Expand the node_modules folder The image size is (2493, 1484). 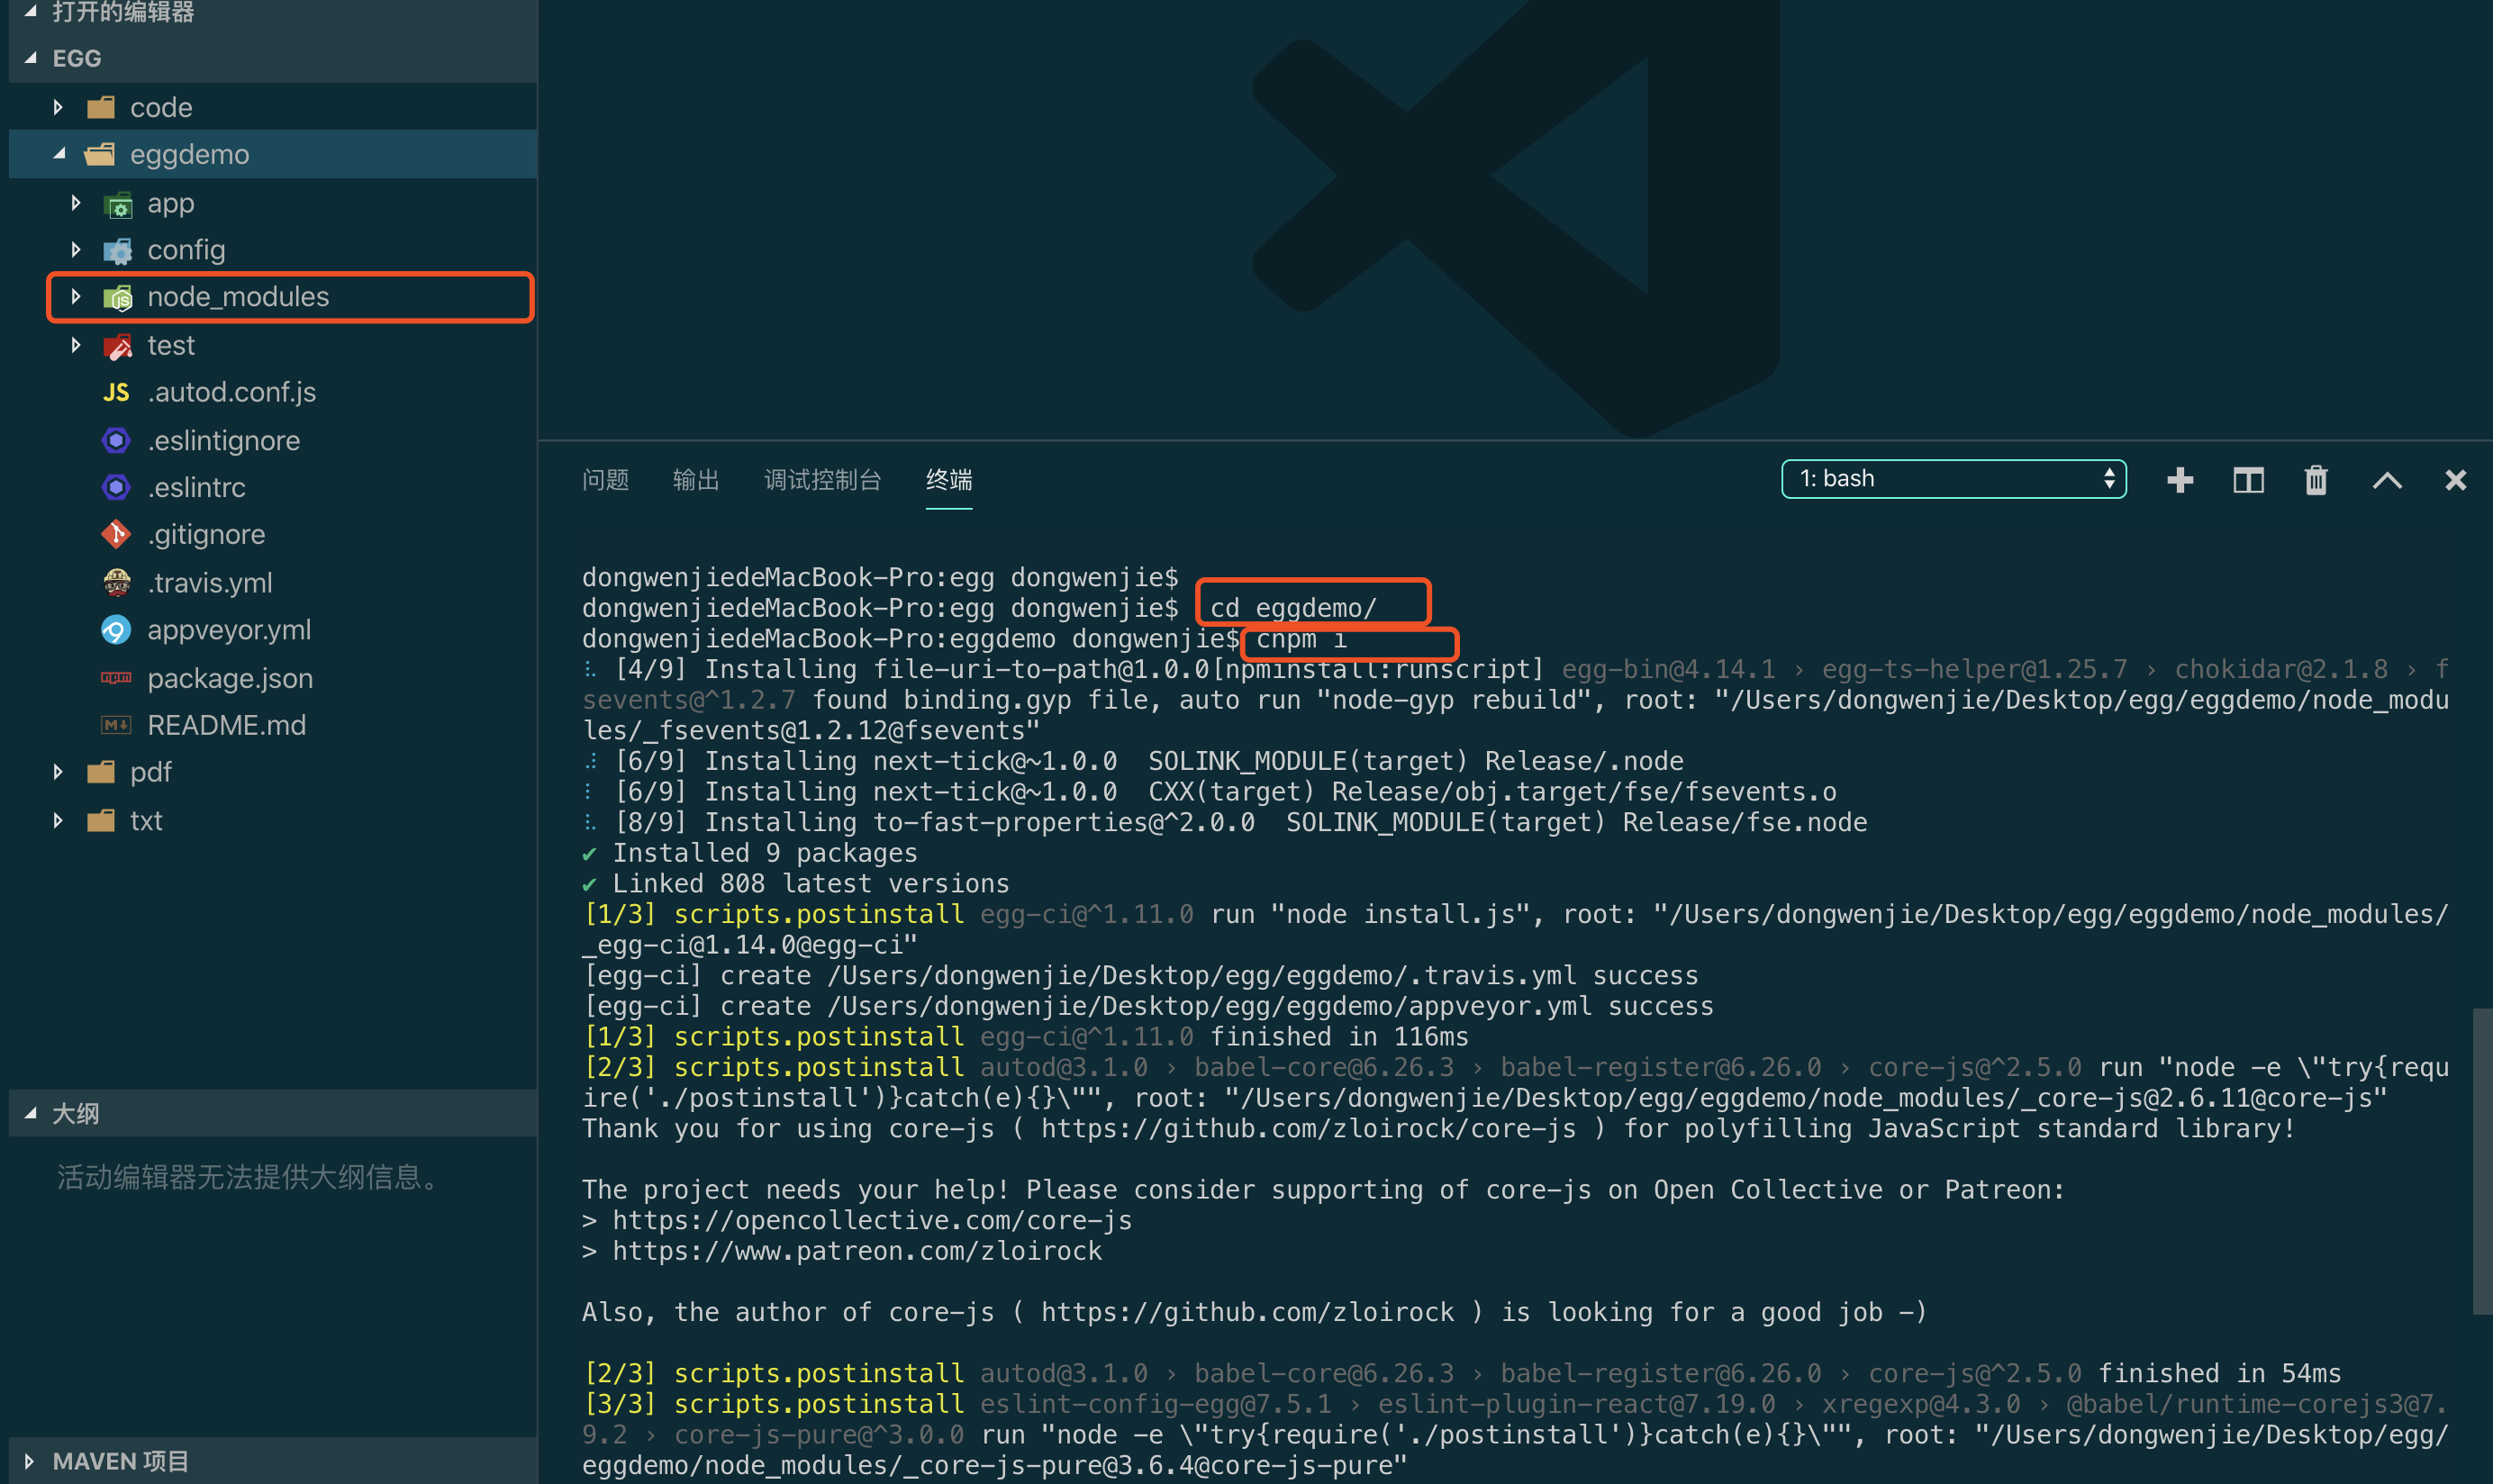(x=237, y=297)
